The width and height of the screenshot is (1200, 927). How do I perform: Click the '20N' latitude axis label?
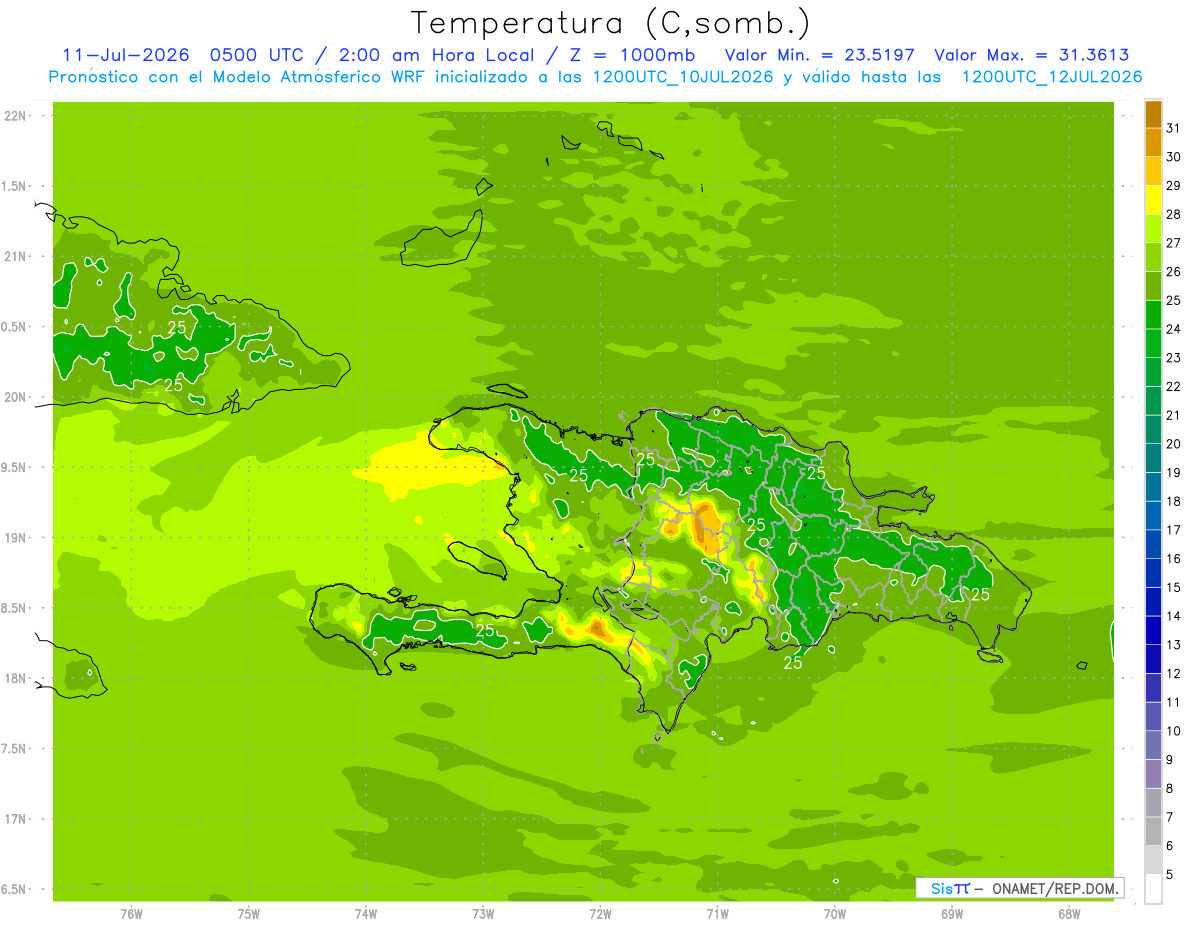pyautogui.click(x=16, y=397)
